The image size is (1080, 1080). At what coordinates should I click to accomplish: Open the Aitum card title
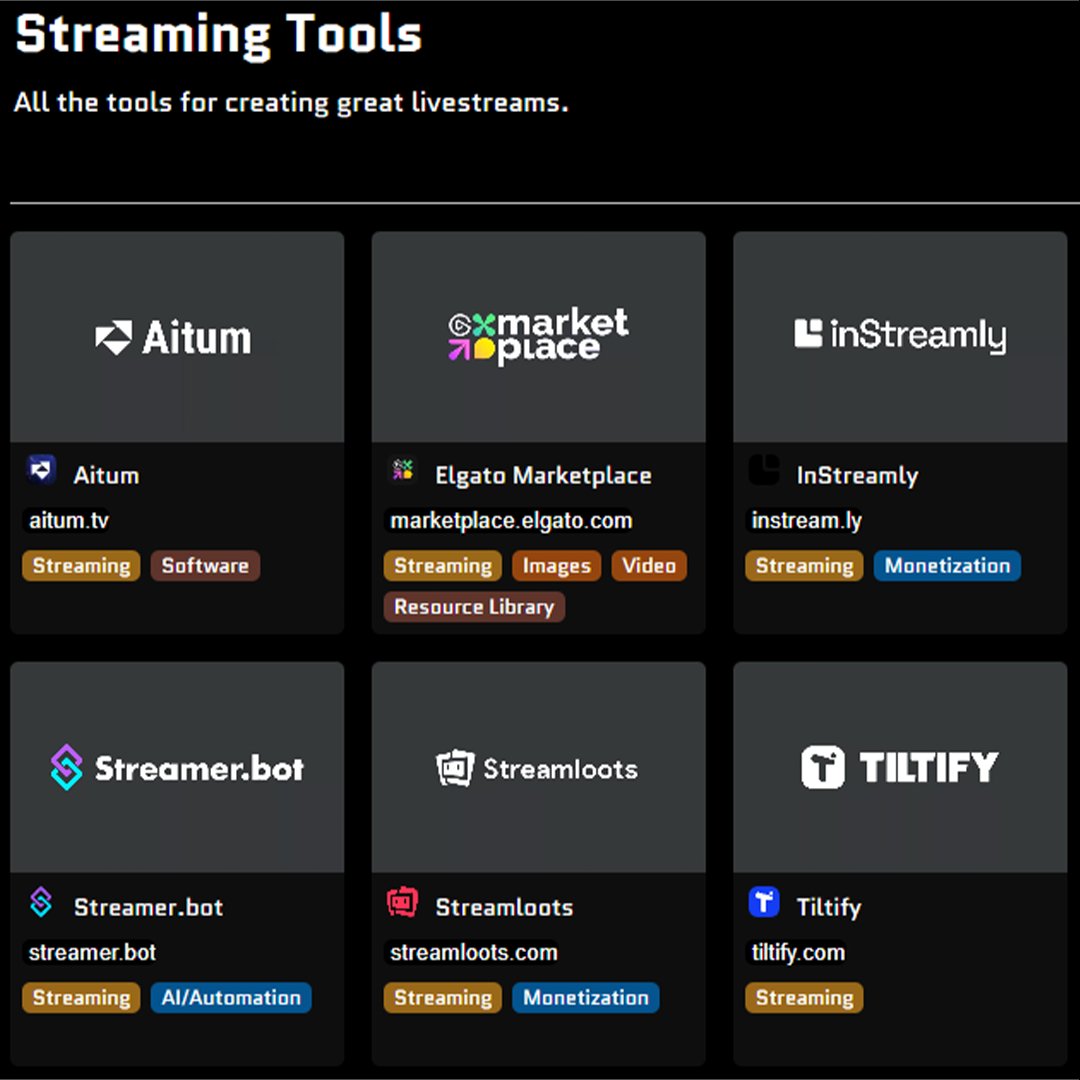(x=106, y=475)
